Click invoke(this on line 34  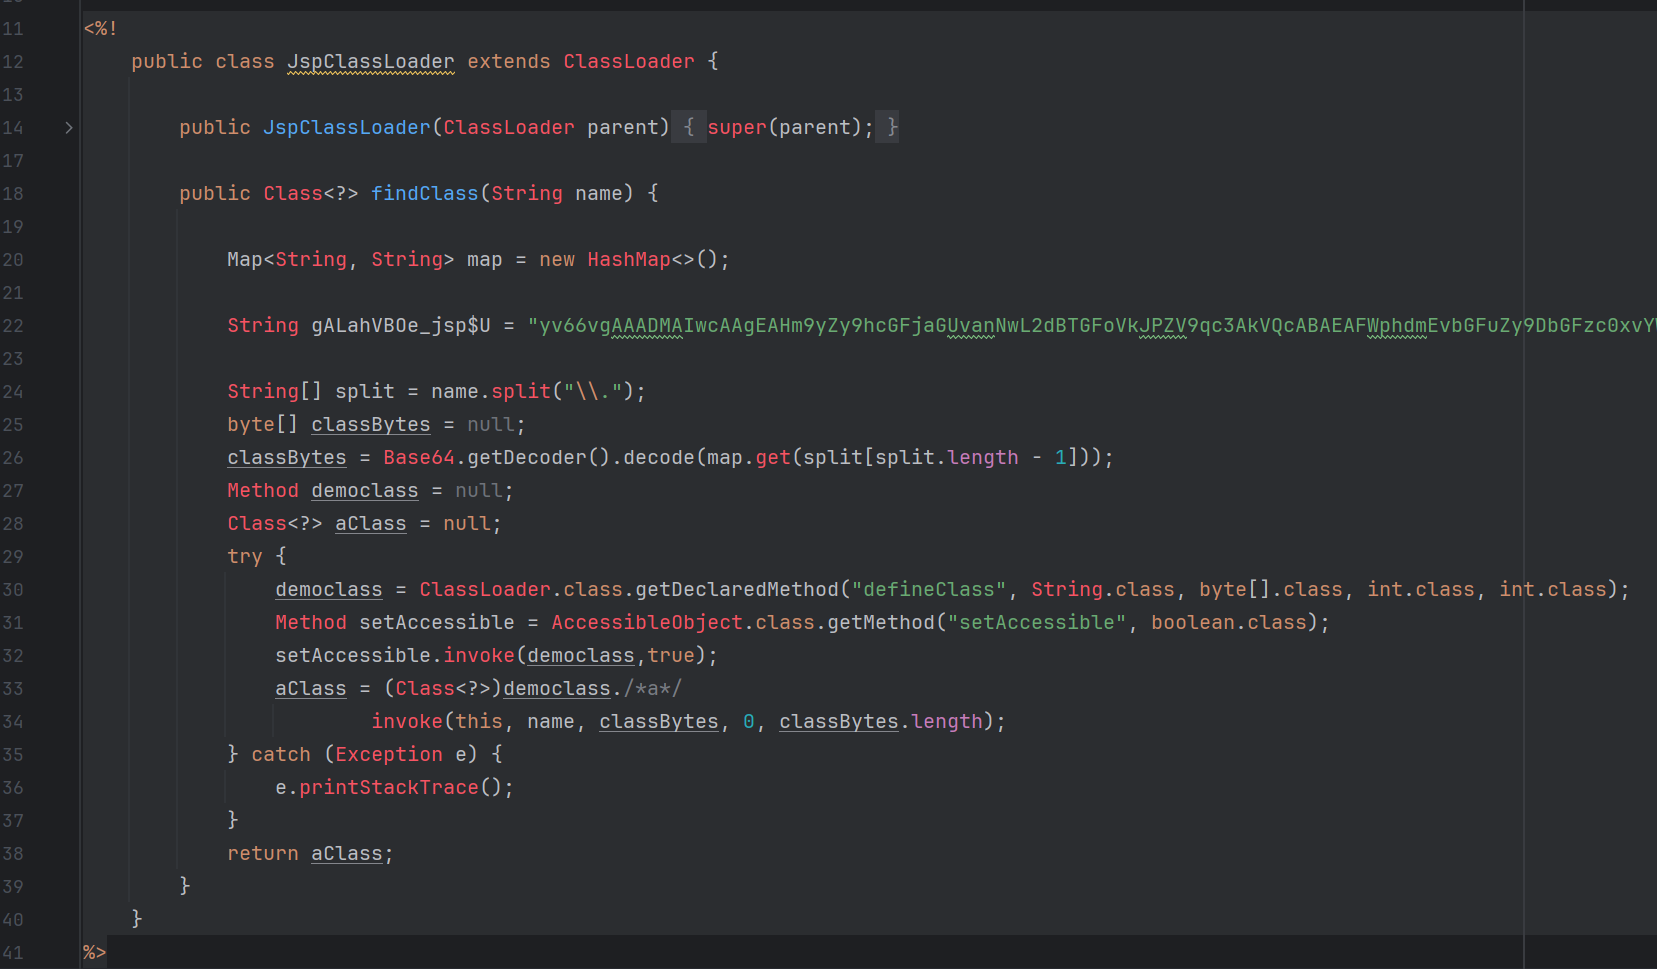pyautogui.click(x=437, y=722)
